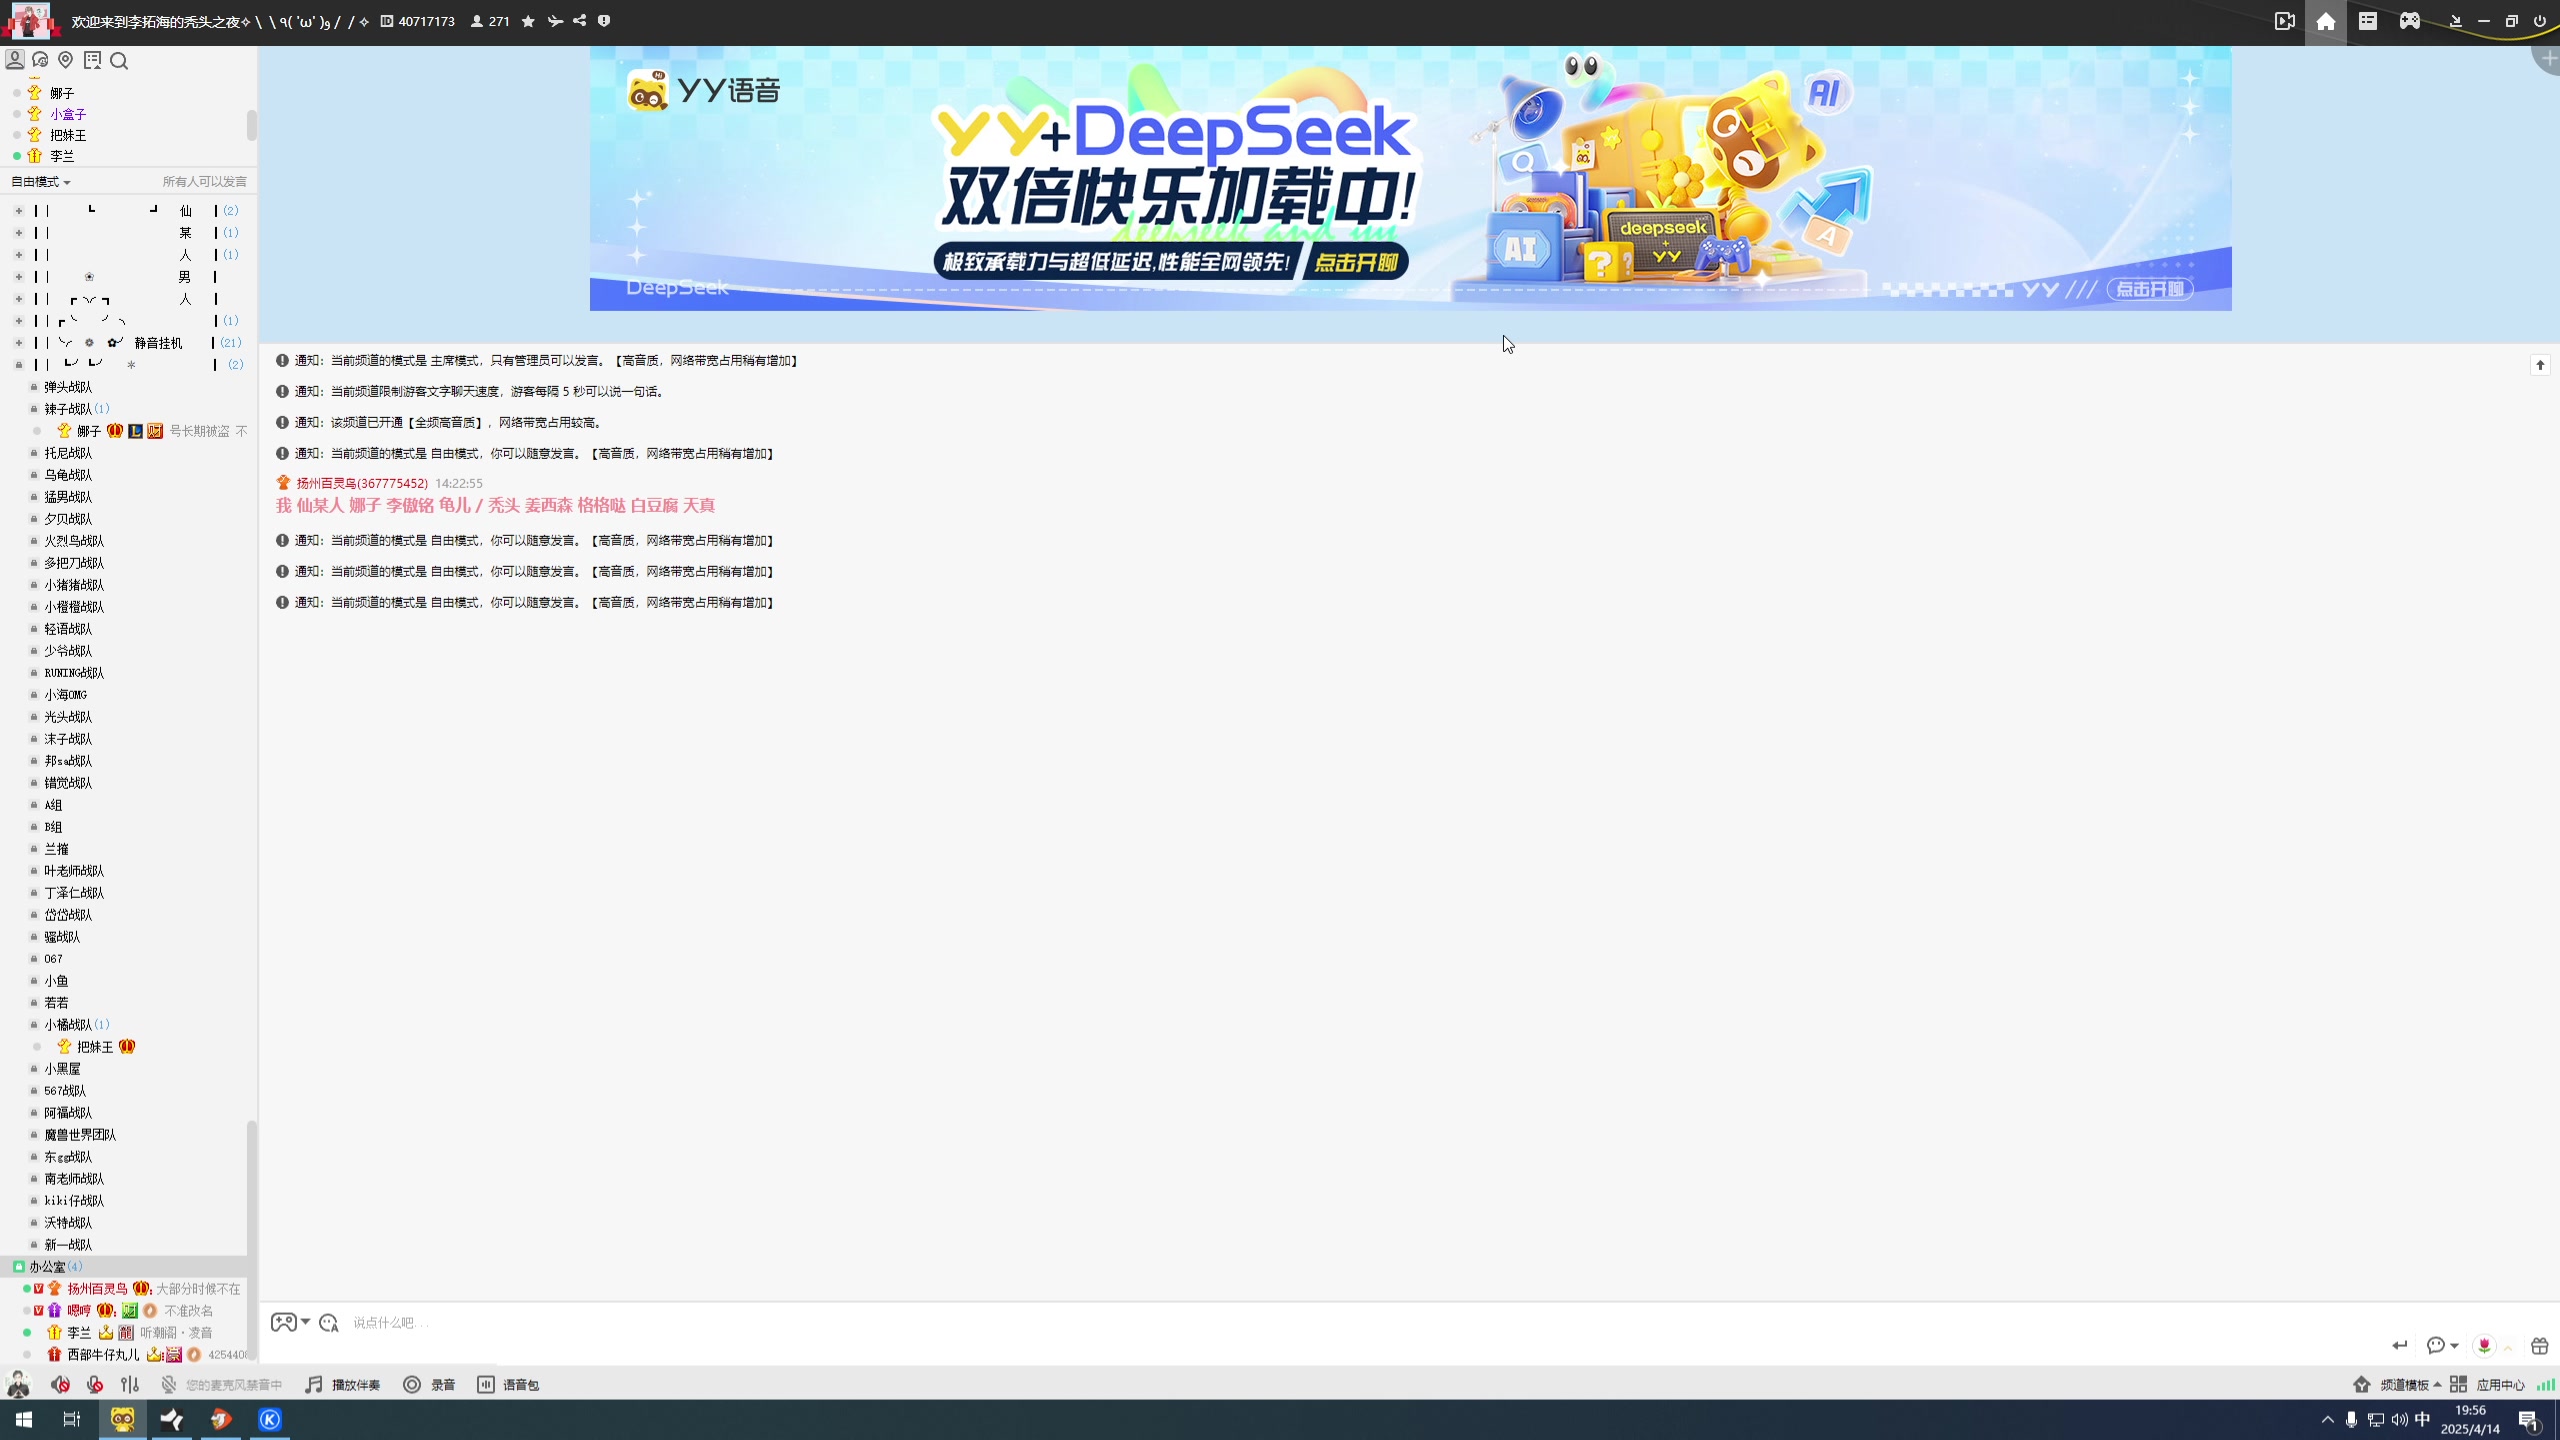Viewport: 2560px width, 1440px height.
Task: Expand the 仙 channel group
Action: [x=18, y=211]
